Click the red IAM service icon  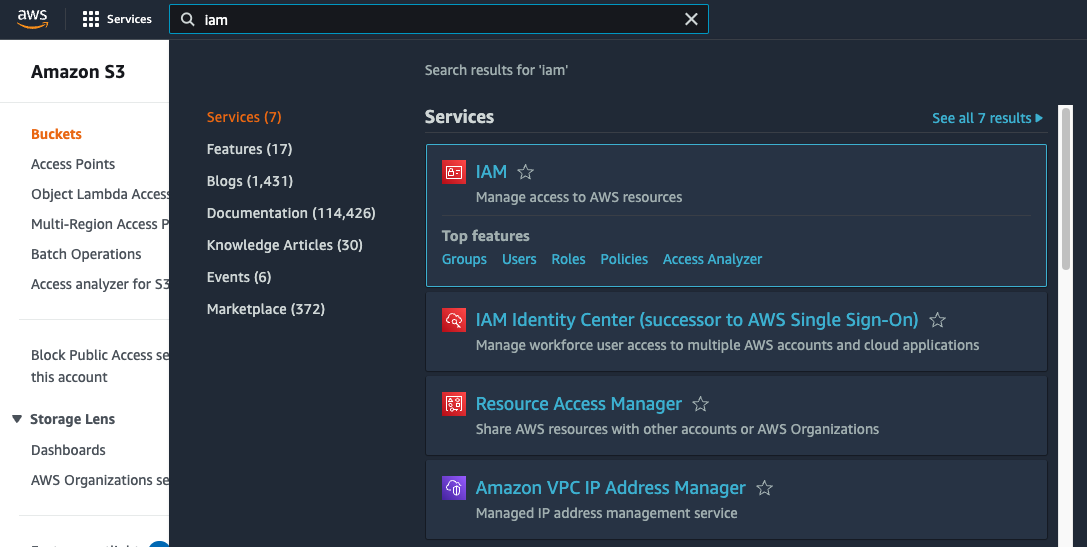pyautogui.click(x=454, y=172)
